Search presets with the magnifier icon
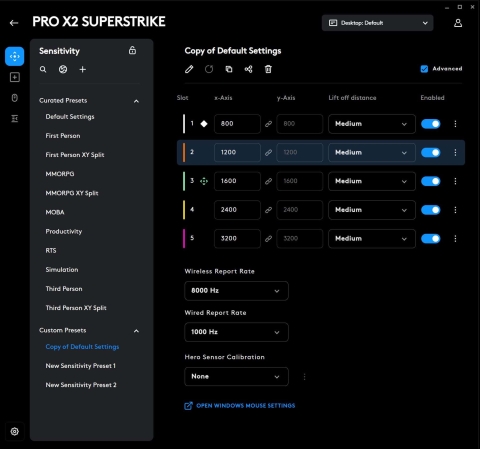 pyautogui.click(x=43, y=69)
